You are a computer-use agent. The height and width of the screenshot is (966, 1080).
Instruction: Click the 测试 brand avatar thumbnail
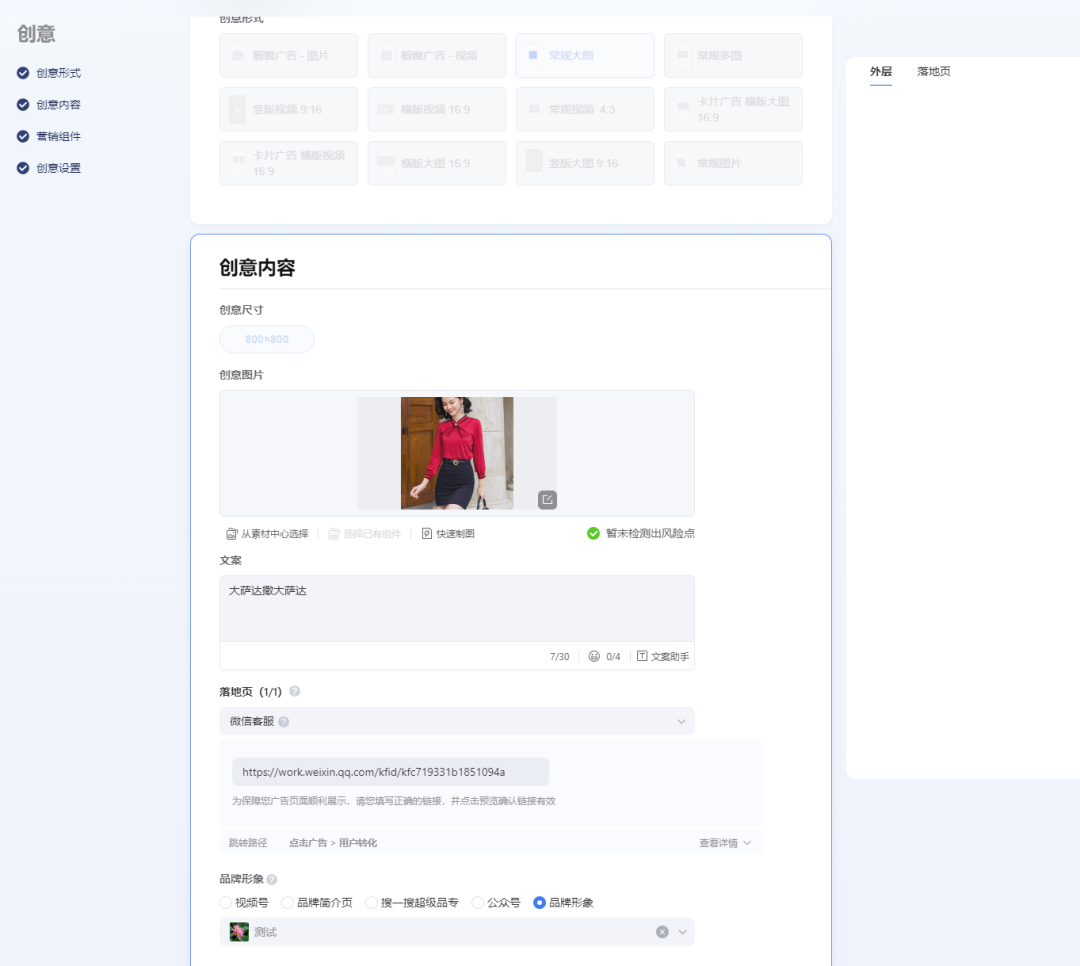[x=239, y=932]
